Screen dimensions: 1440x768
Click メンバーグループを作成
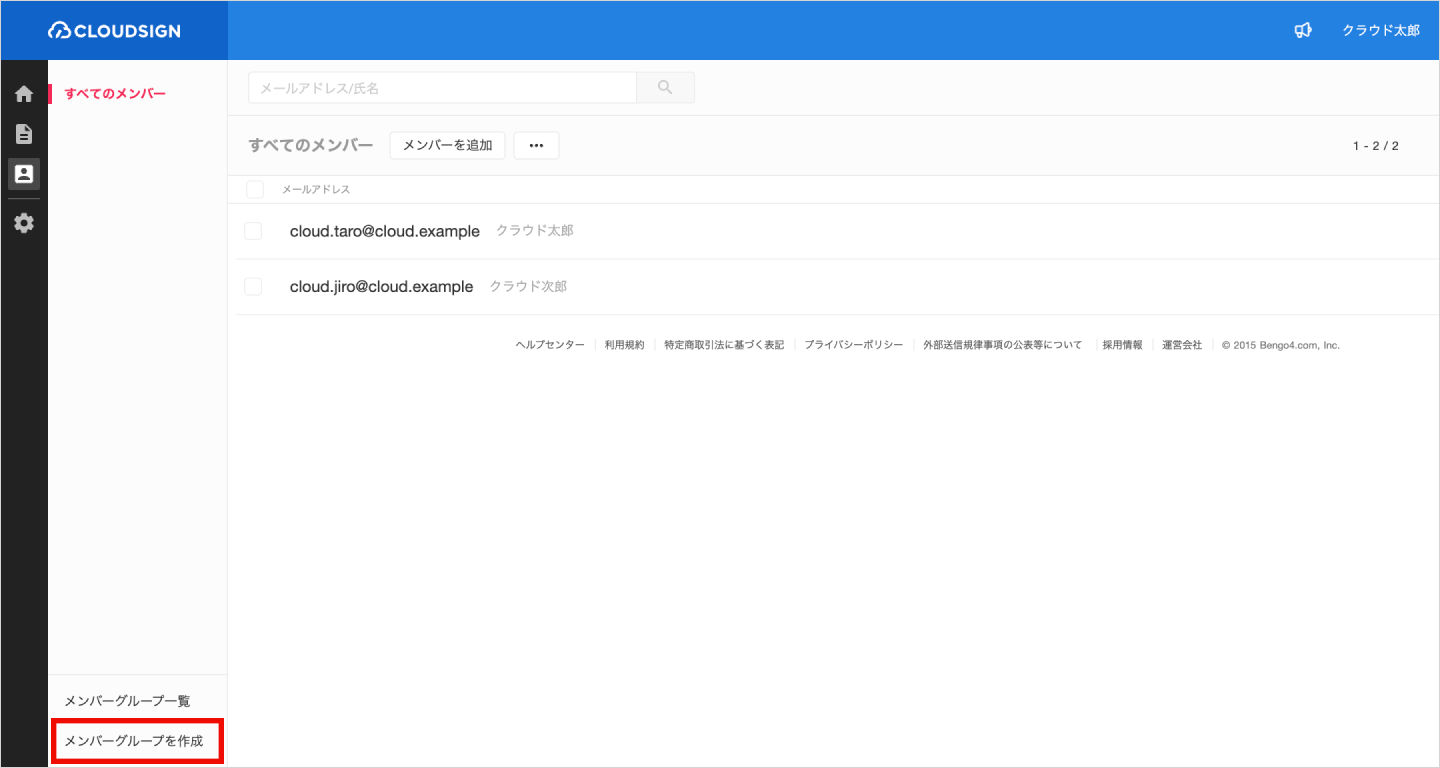pos(134,741)
